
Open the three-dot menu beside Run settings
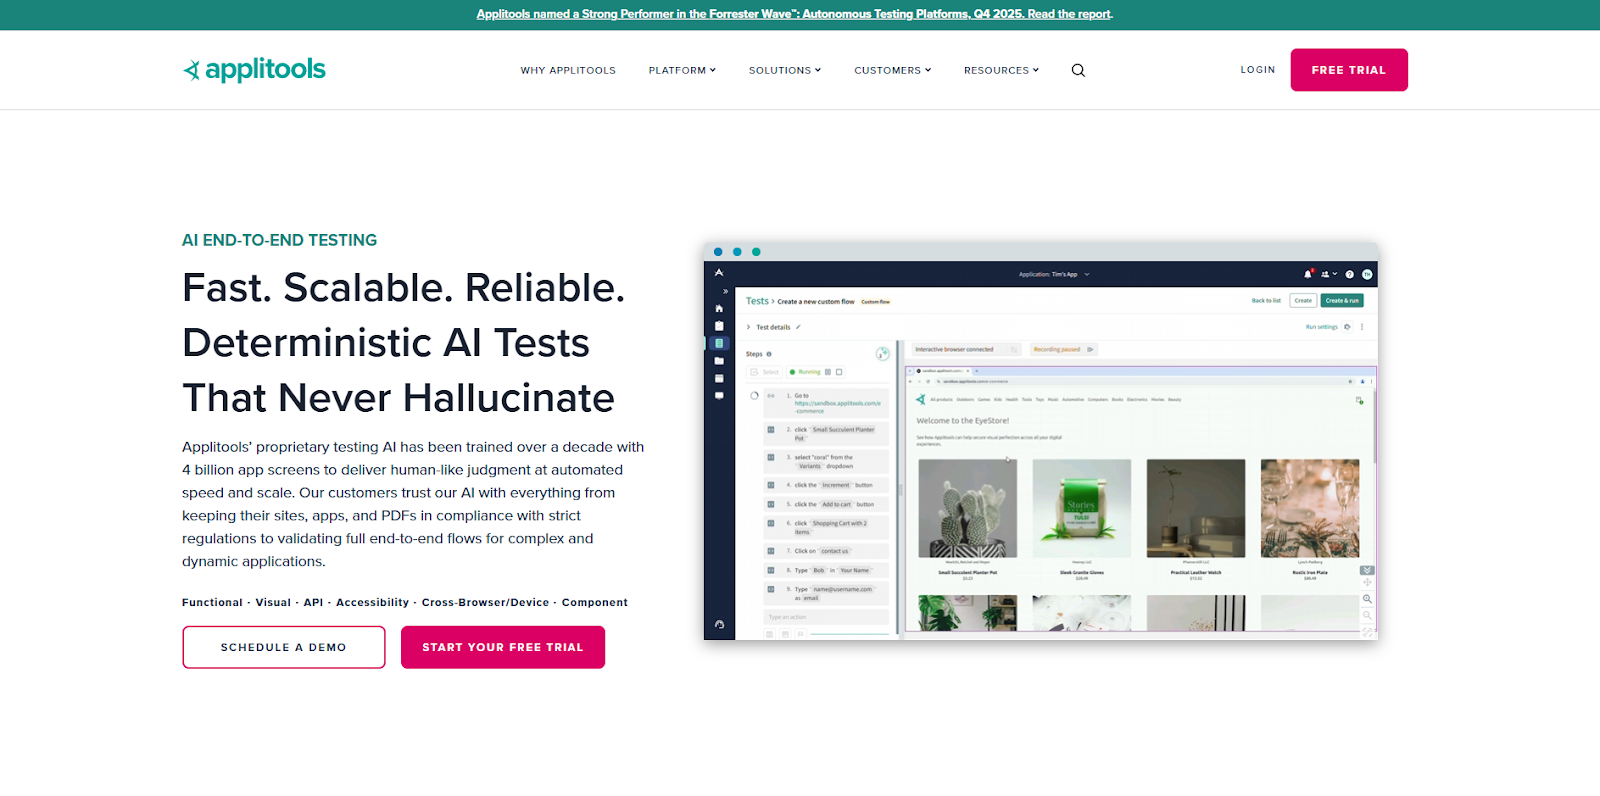[x=1362, y=327]
